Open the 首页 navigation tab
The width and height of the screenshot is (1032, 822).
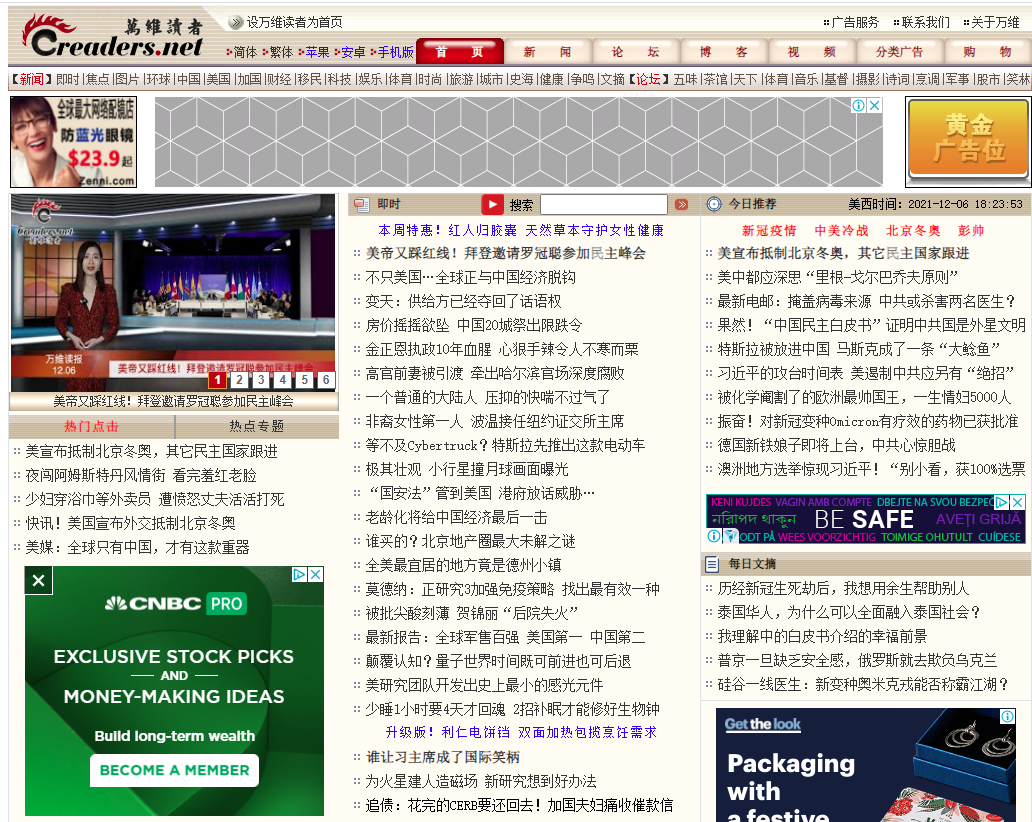click(460, 51)
